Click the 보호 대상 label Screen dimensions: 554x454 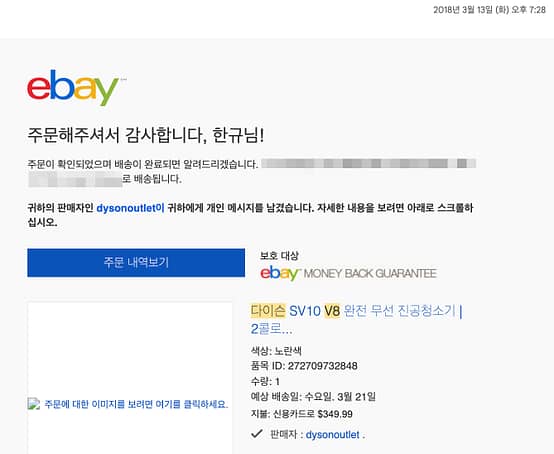(x=279, y=255)
